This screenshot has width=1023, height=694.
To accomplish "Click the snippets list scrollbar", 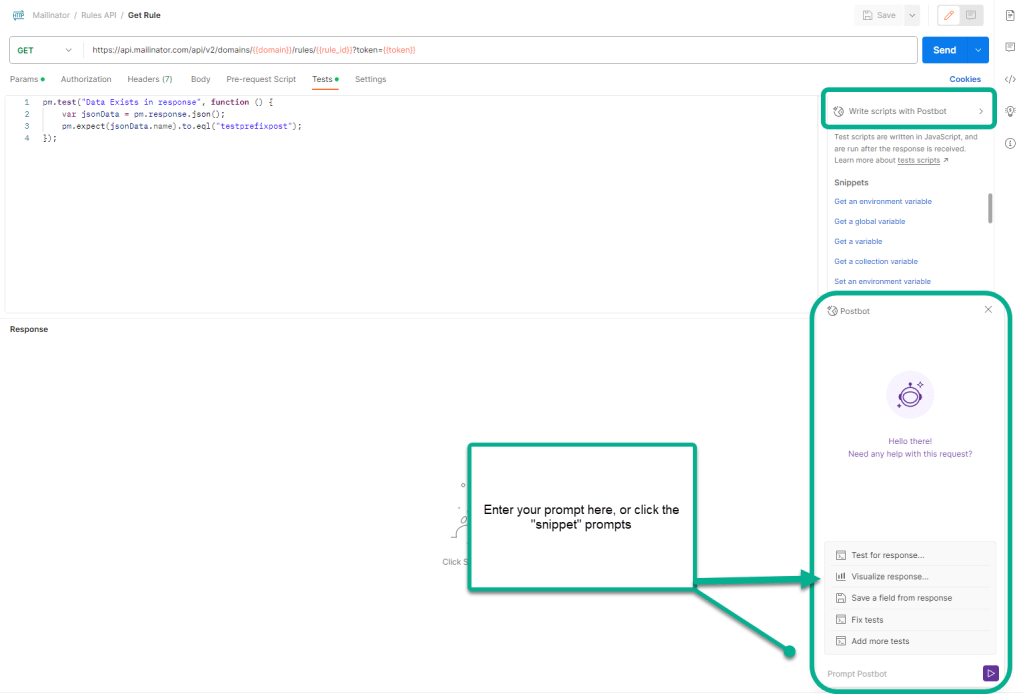I will (x=990, y=208).
